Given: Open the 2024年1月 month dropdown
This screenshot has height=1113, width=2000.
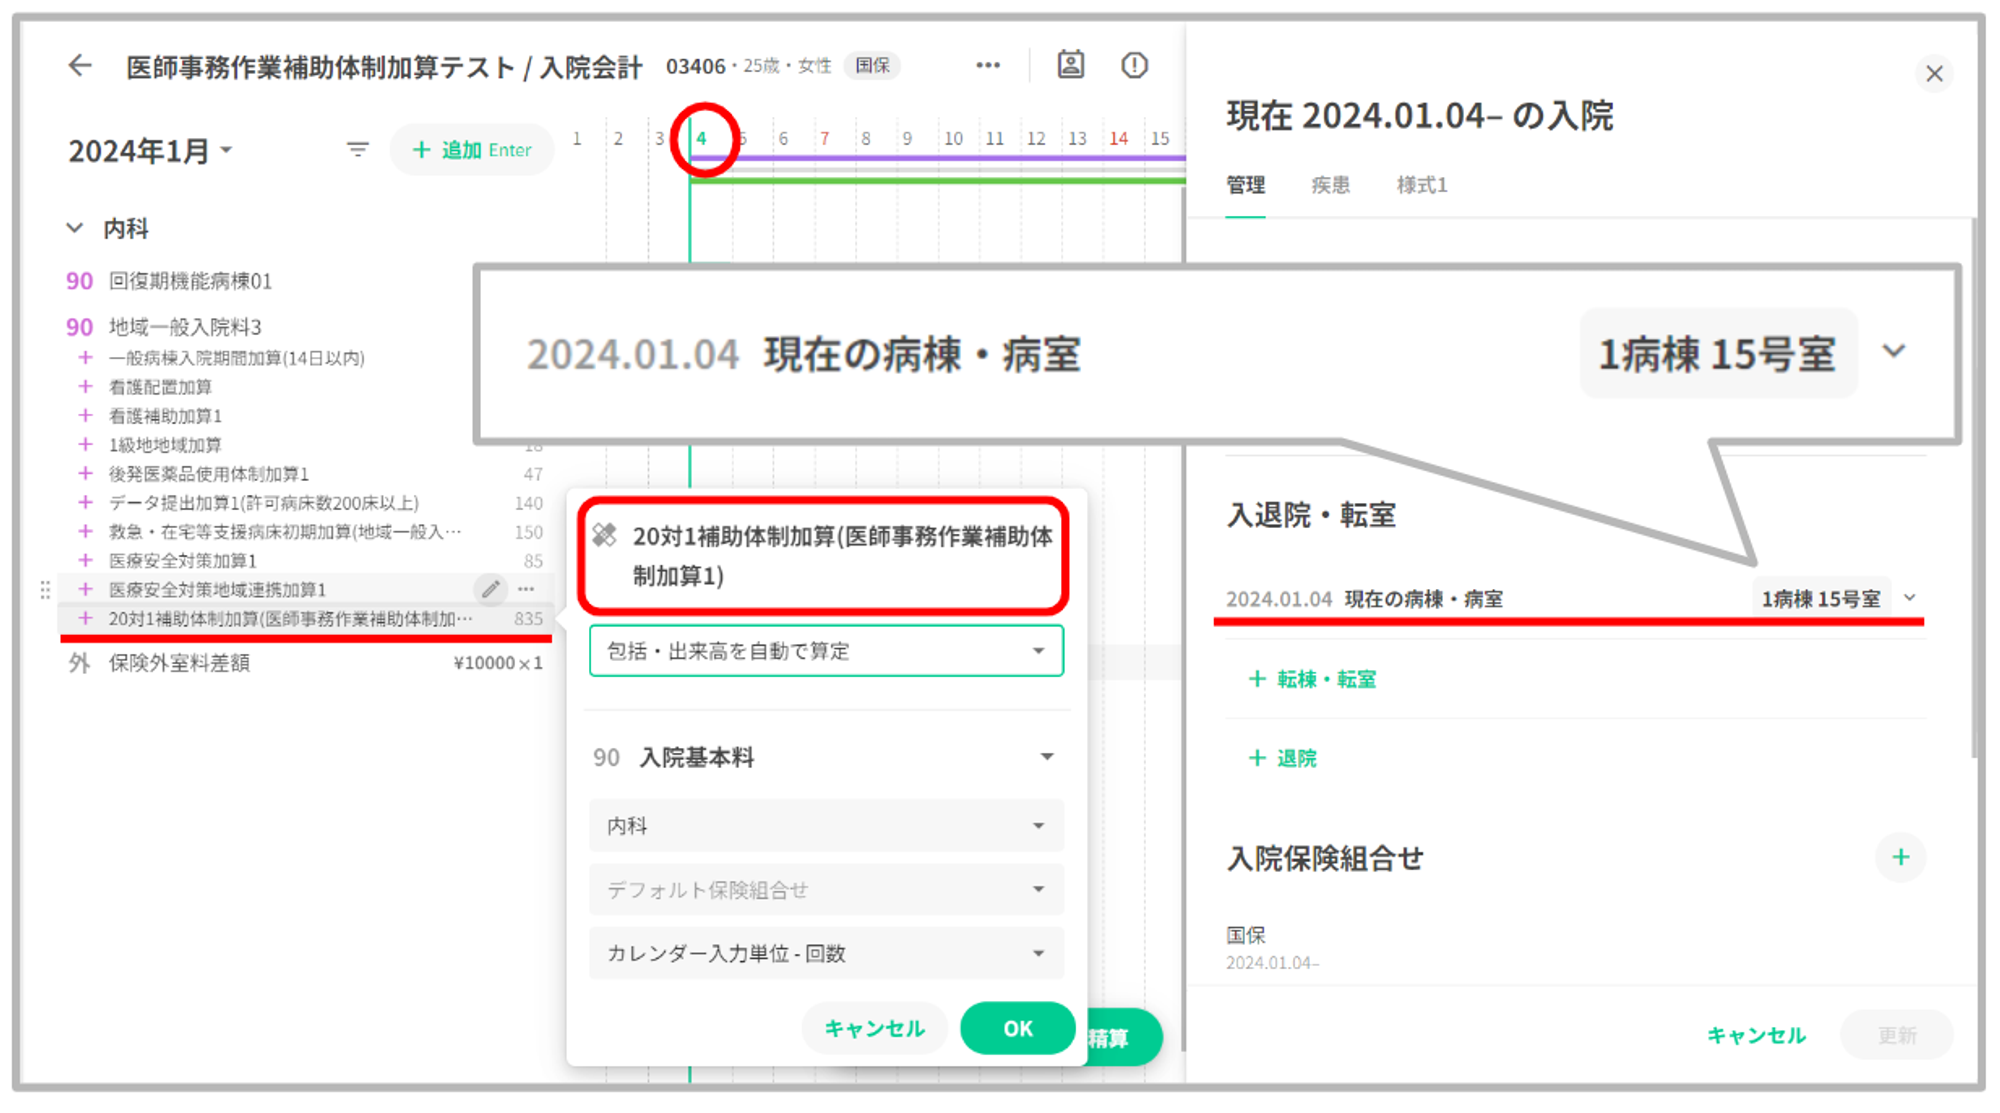Looking at the screenshot, I should [x=150, y=151].
